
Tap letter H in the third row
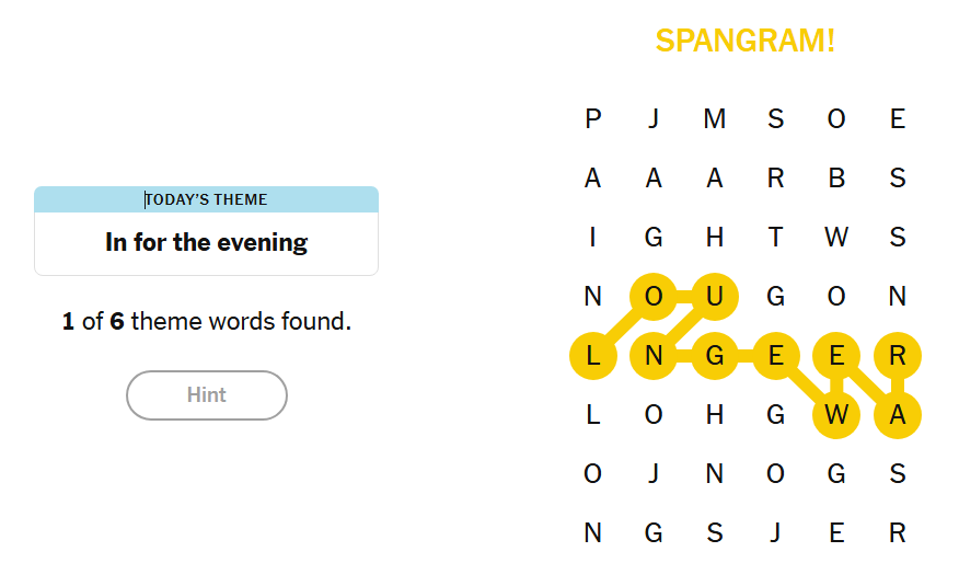714,238
